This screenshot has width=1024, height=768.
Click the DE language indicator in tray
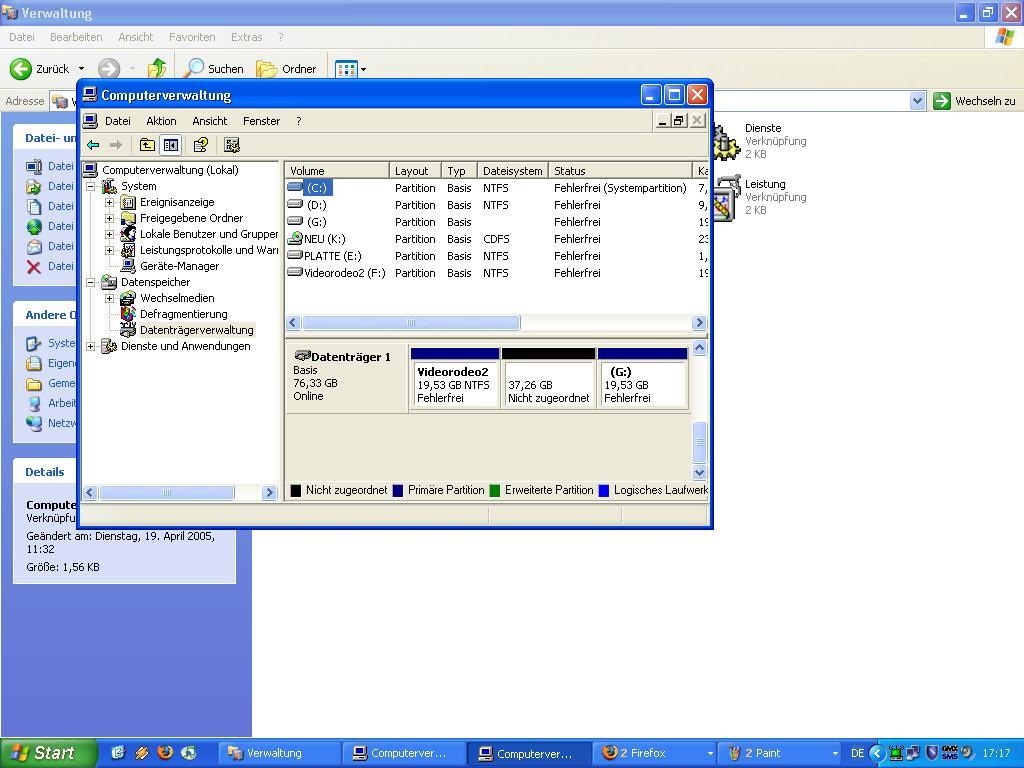857,753
